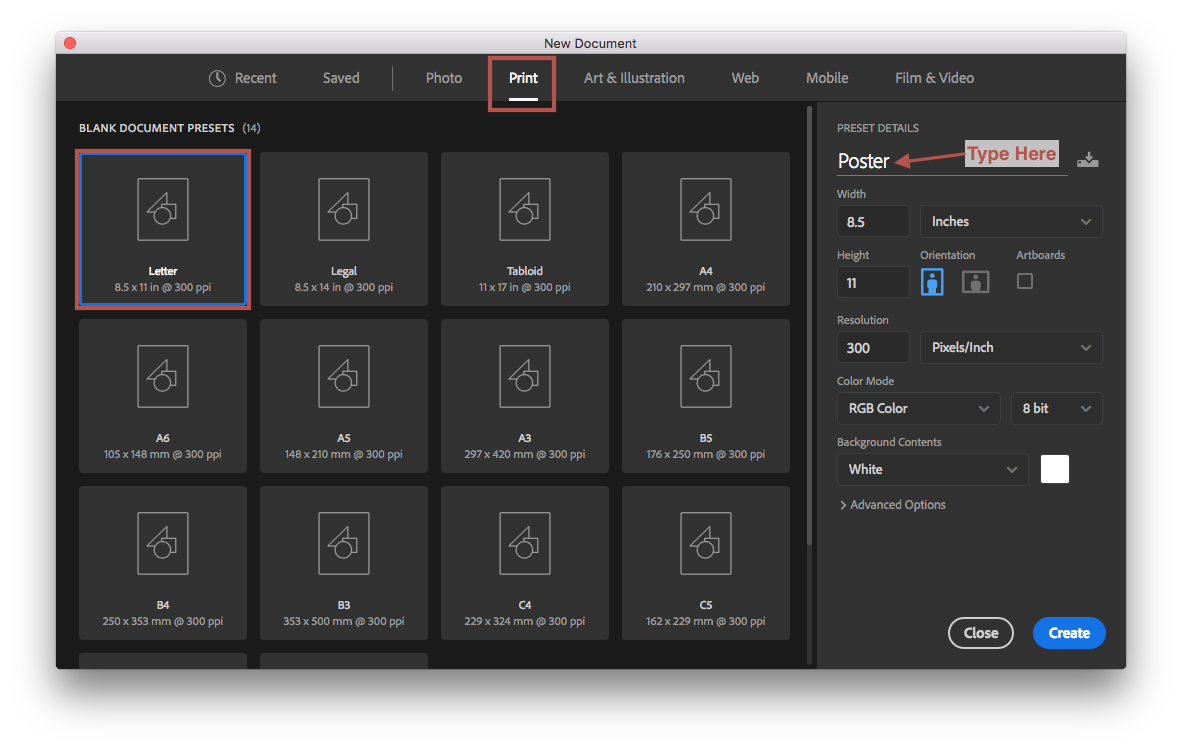The height and width of the screenshot is (749, 1182).
Task: Select portrait orientation icon
Action: click(932, 282)
